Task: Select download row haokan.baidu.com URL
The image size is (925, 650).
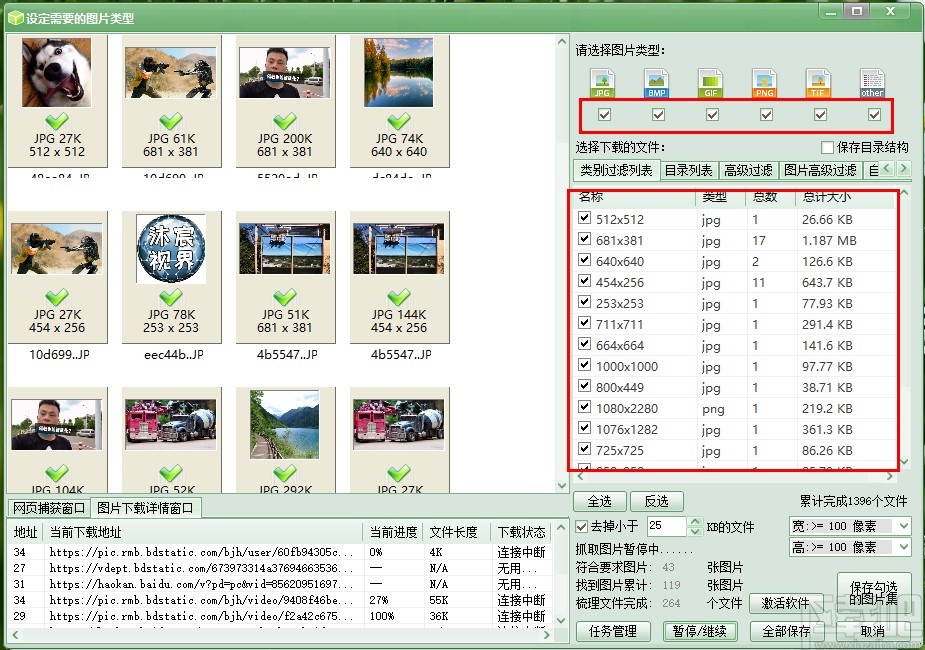Action: click(x=281, y=584)
